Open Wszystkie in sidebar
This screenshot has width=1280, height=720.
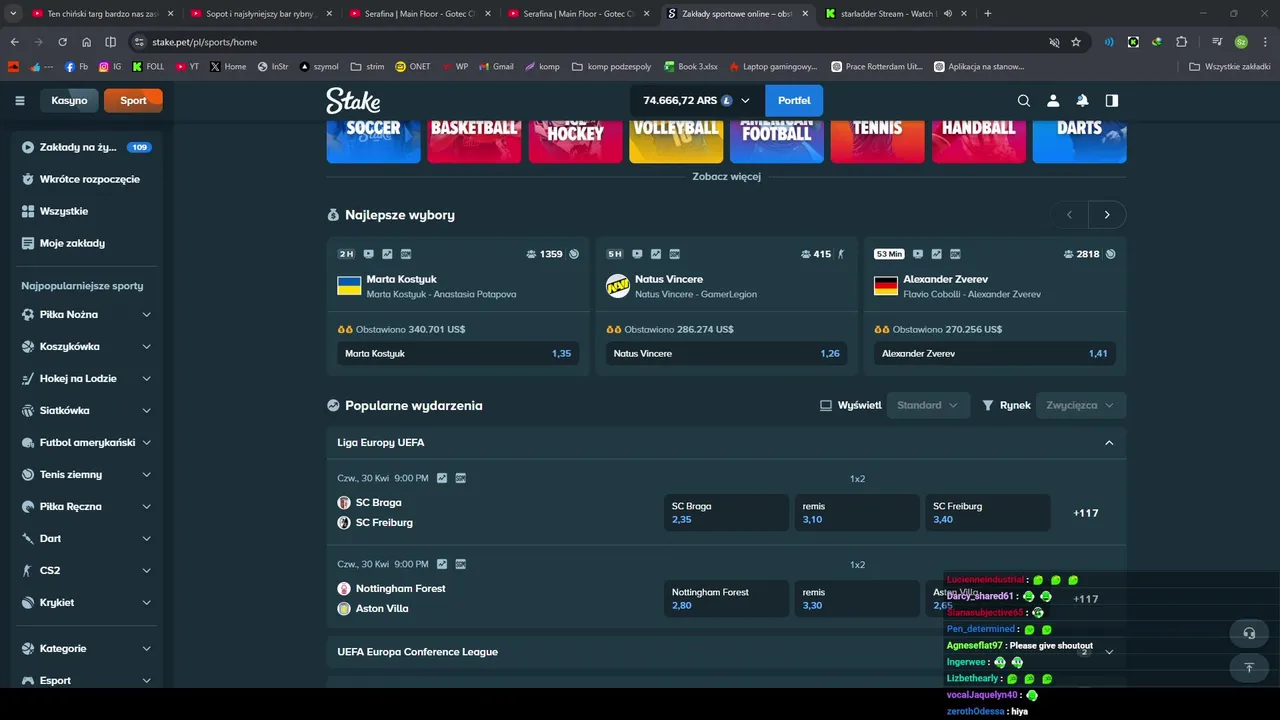[86, 211]
